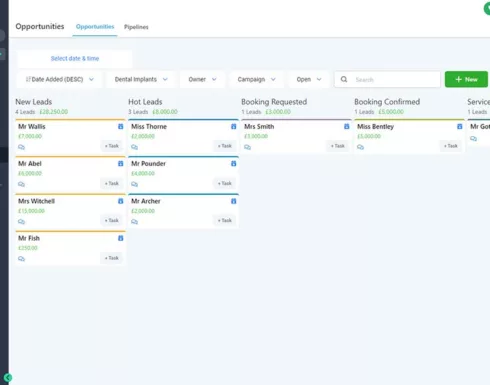The width and height of the screenshot is (490, 385).
Task: Open calendar icon on Mr Fish card
Action: (x=121, y=238)
